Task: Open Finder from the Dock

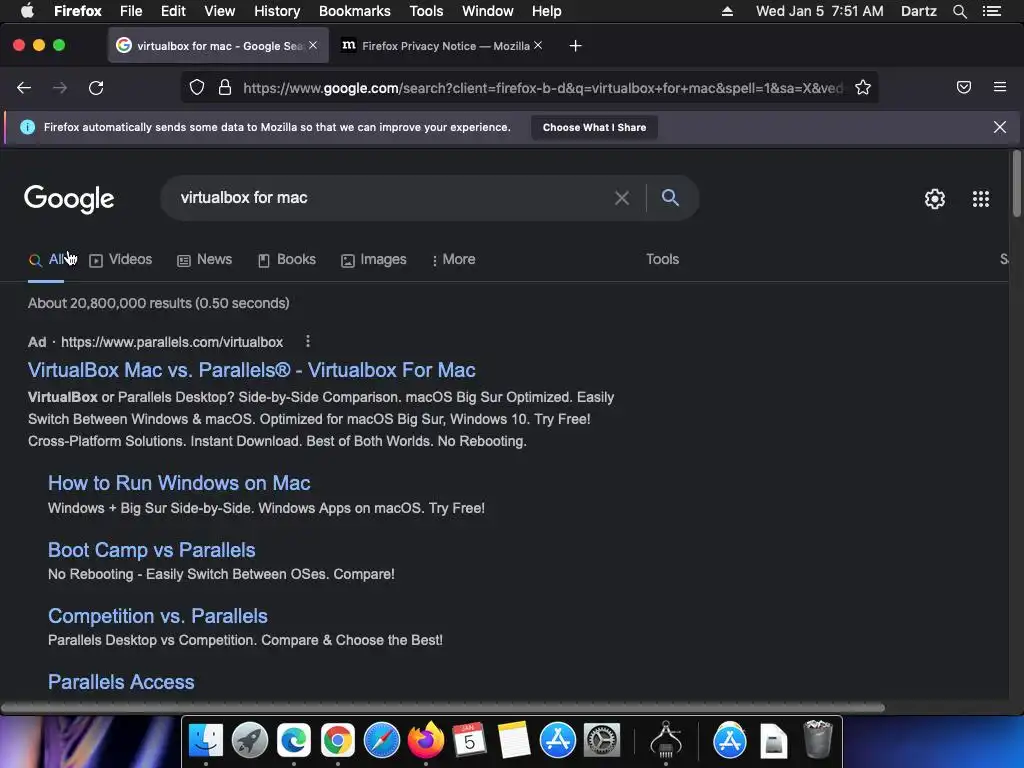Action: tap(206, 740)
